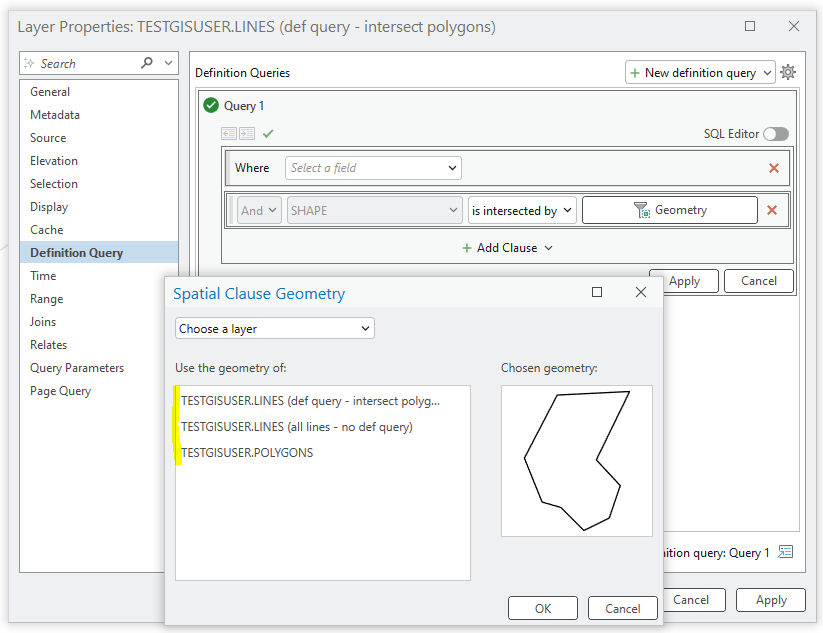Image resolution: width=823 pixels, height=633 pixels.
Task: Enable SQL Editor mode
Action: click(775, 133)
